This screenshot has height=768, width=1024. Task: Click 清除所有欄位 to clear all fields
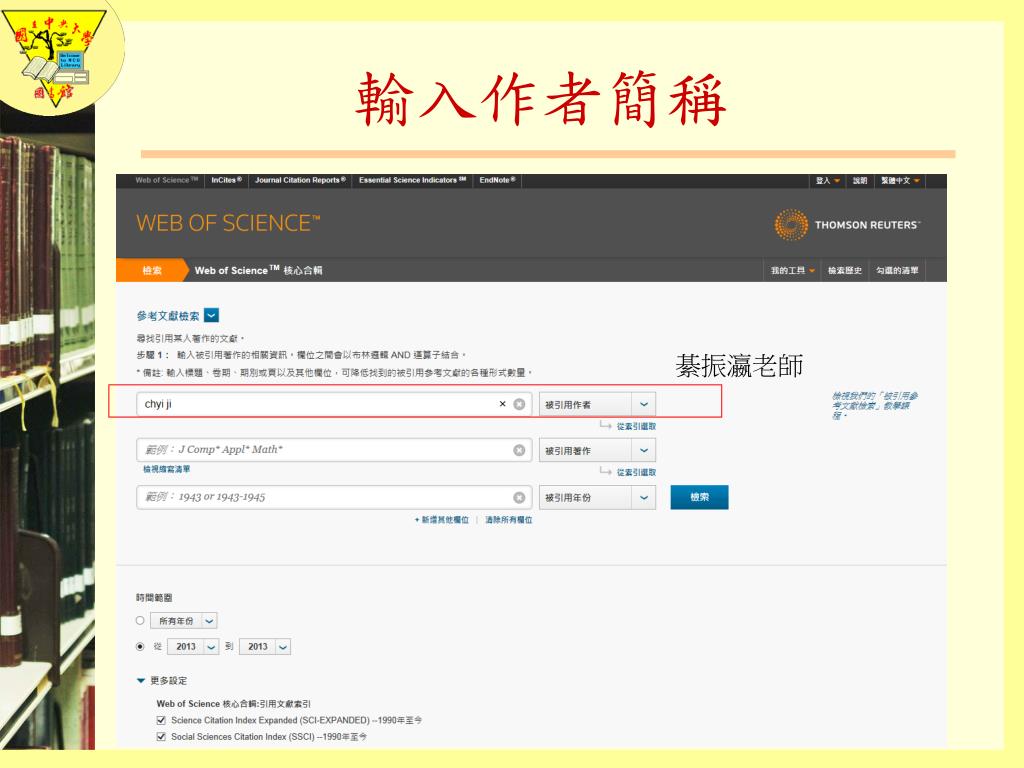click(508, 520)
